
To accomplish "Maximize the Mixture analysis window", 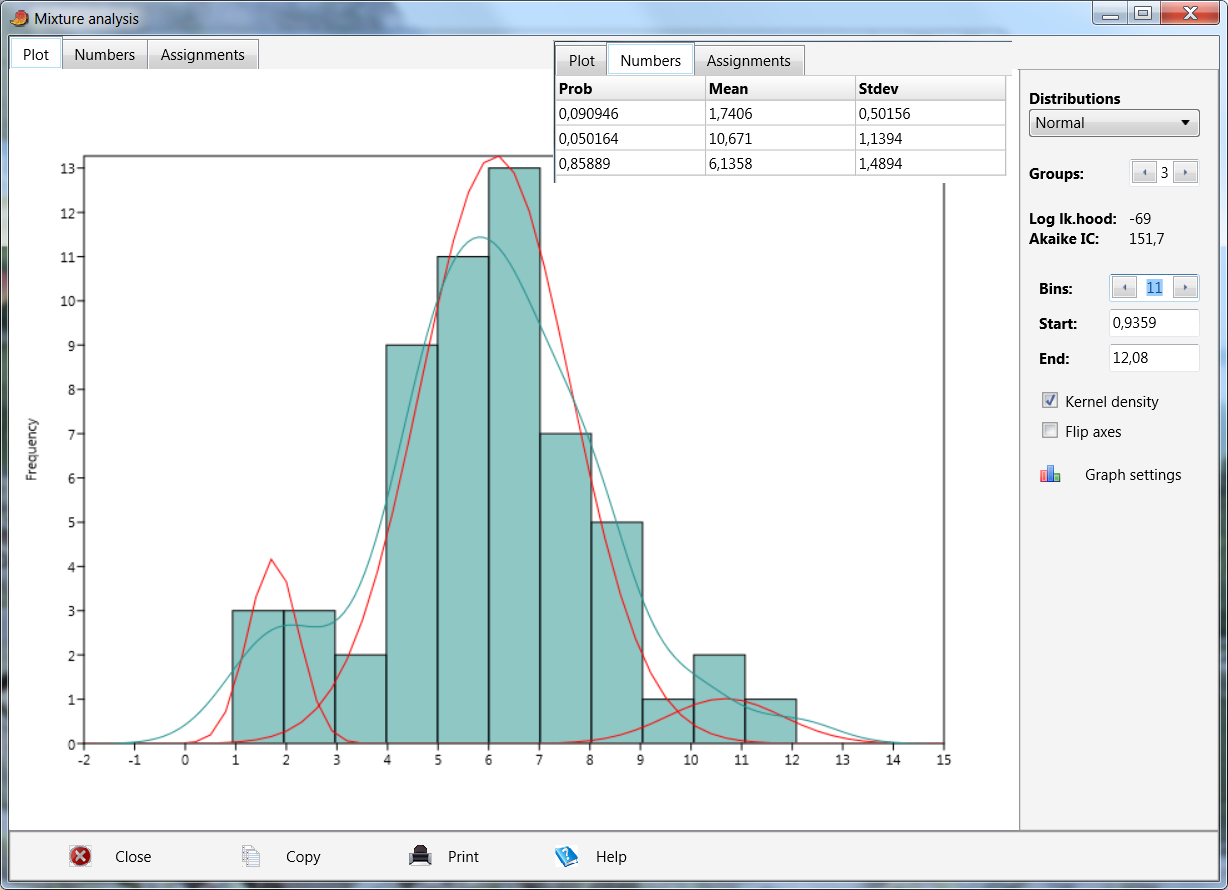I will pyautogui.click(x=1143, y=14).
